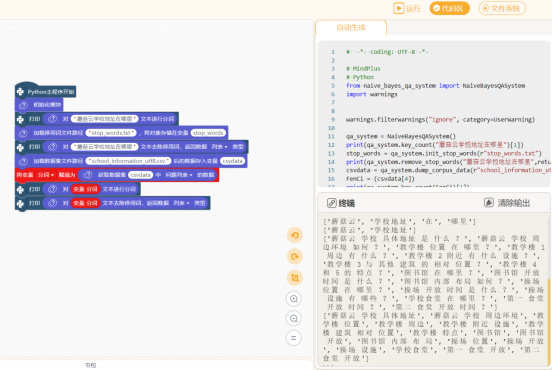Click the "import warnings" code line

(x=371, y=94)
